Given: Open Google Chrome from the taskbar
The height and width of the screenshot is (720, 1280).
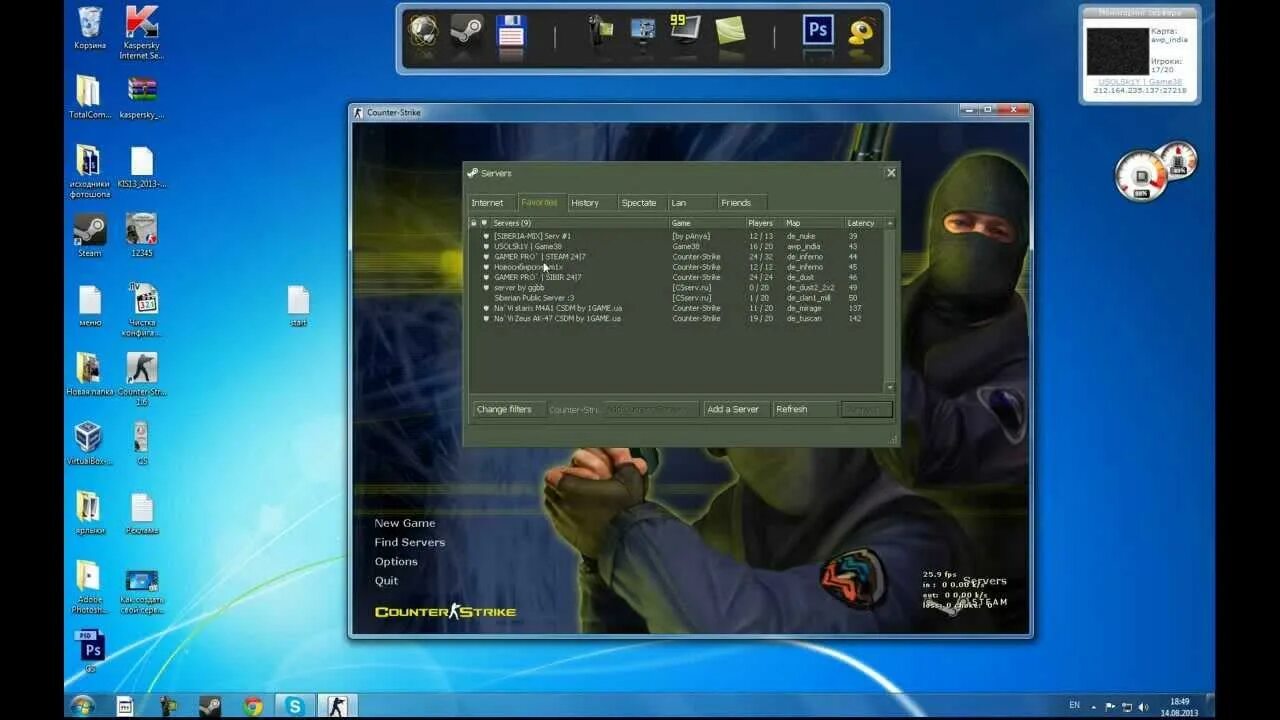Looking at the screenshot, I should pyautogui.click(x=253, y=706).
